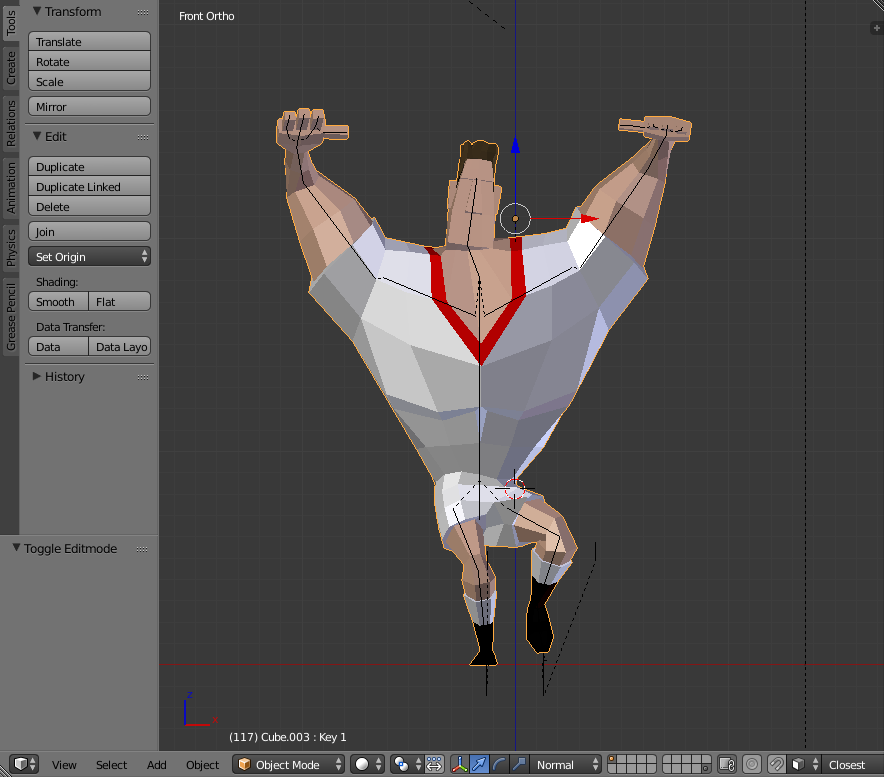884x777 pixels.
Task: Click the Rotate button
Action: click(89, 61)
